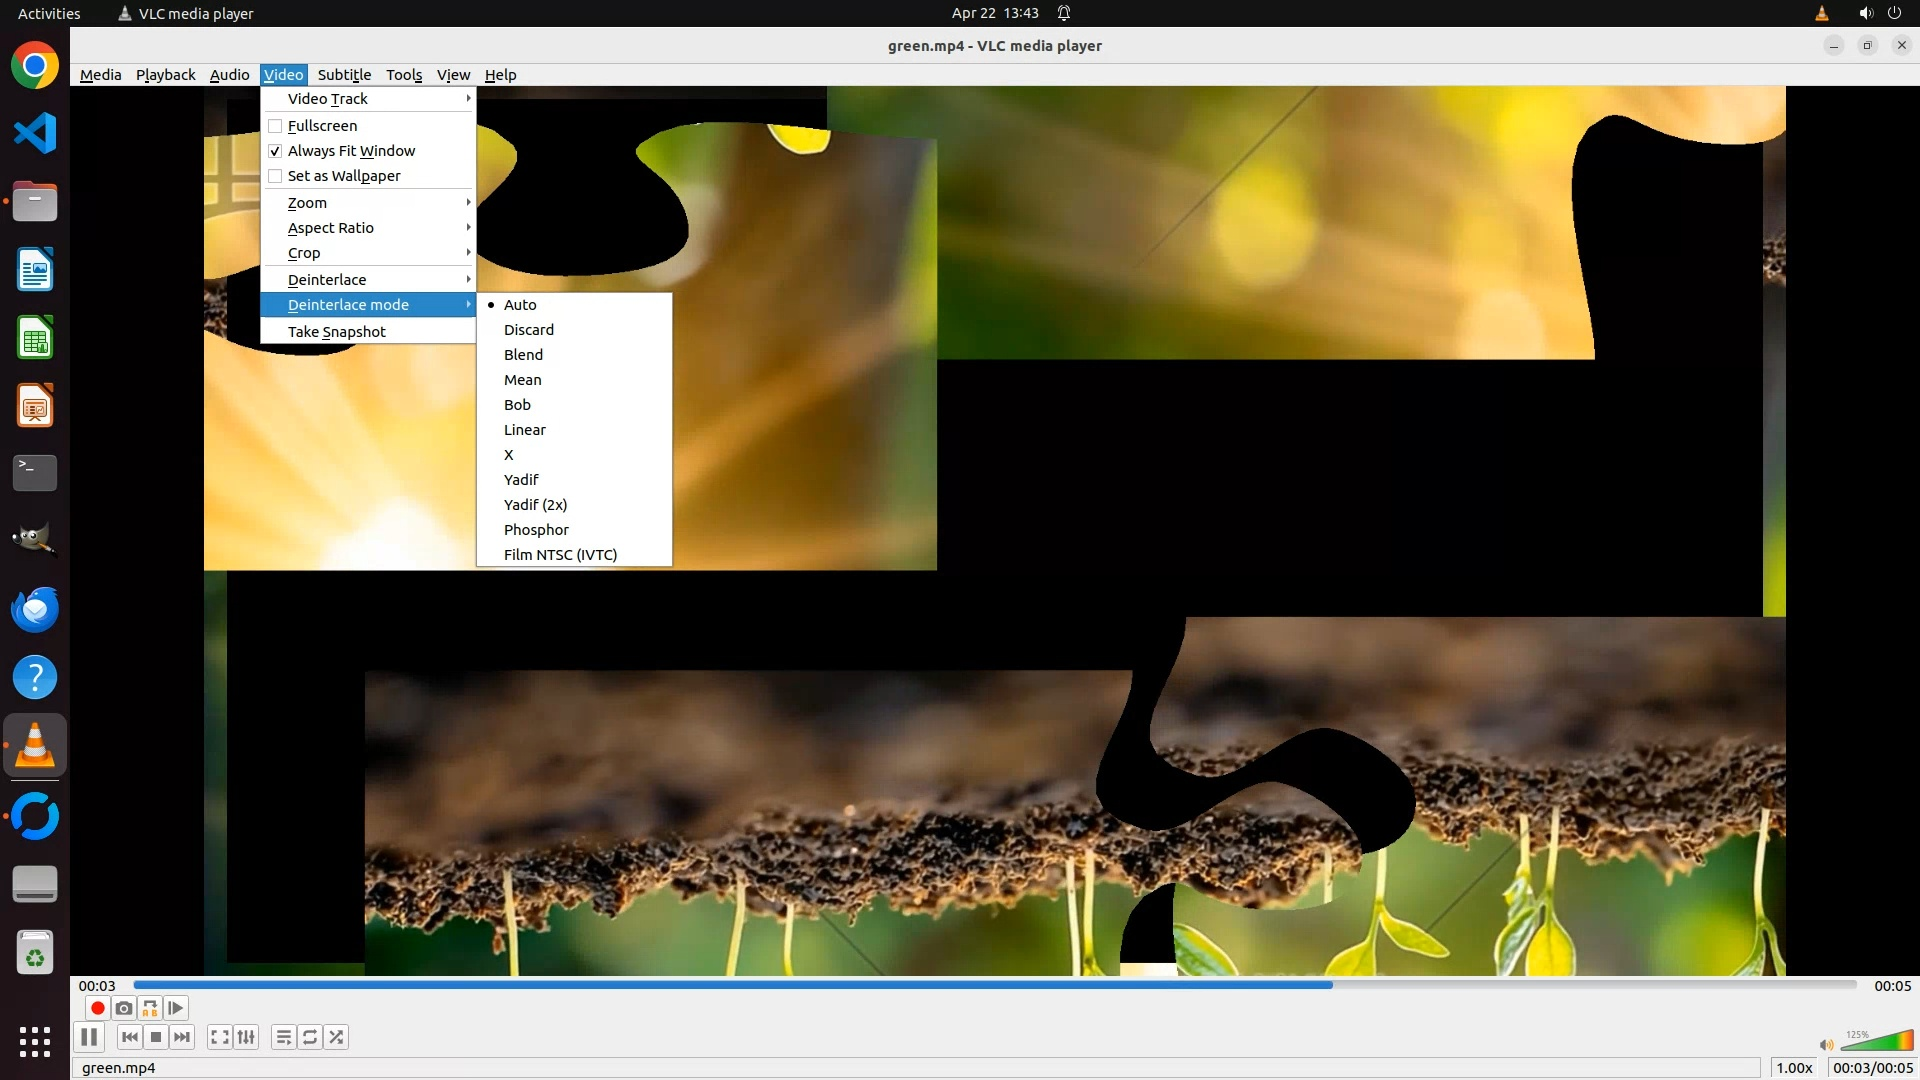Click the A-B loop button
Viewport: 1920px width, 1080px height.
[x=149, y=1008]
